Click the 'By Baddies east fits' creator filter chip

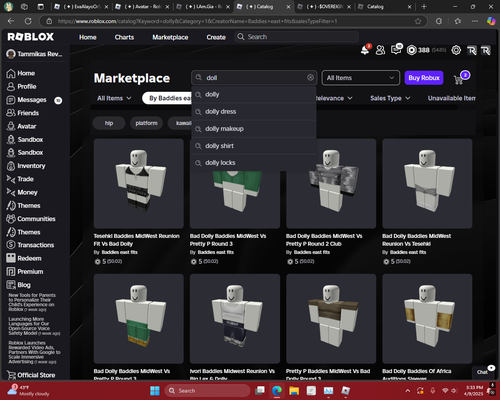[x=167, y=98]
